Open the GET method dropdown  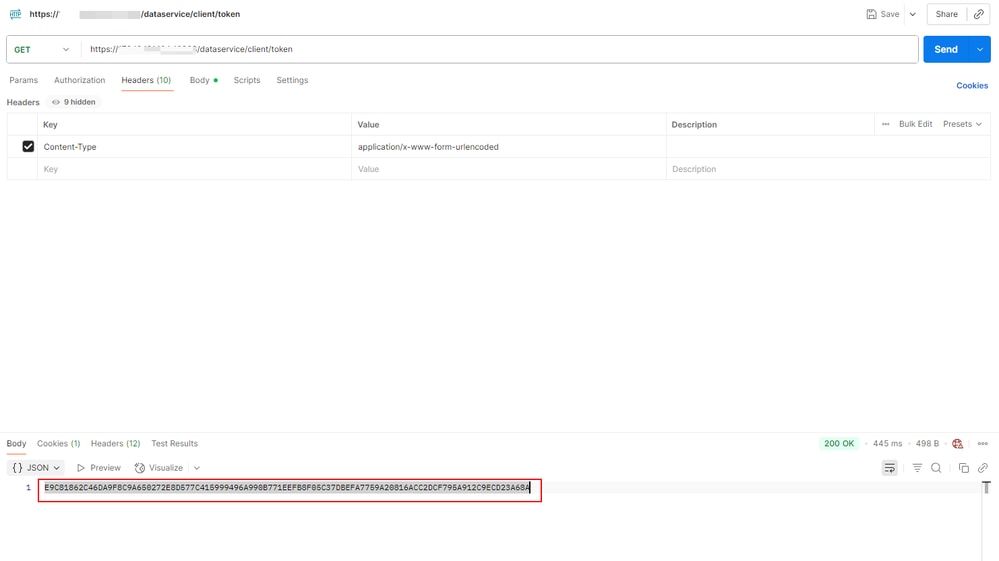[x=41, y=49]
